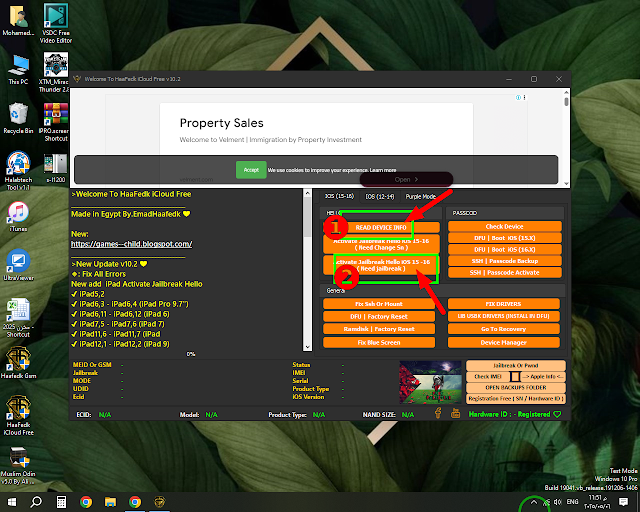
Task: Click the ad info icon in banner
Action: (x=518, y=97)
